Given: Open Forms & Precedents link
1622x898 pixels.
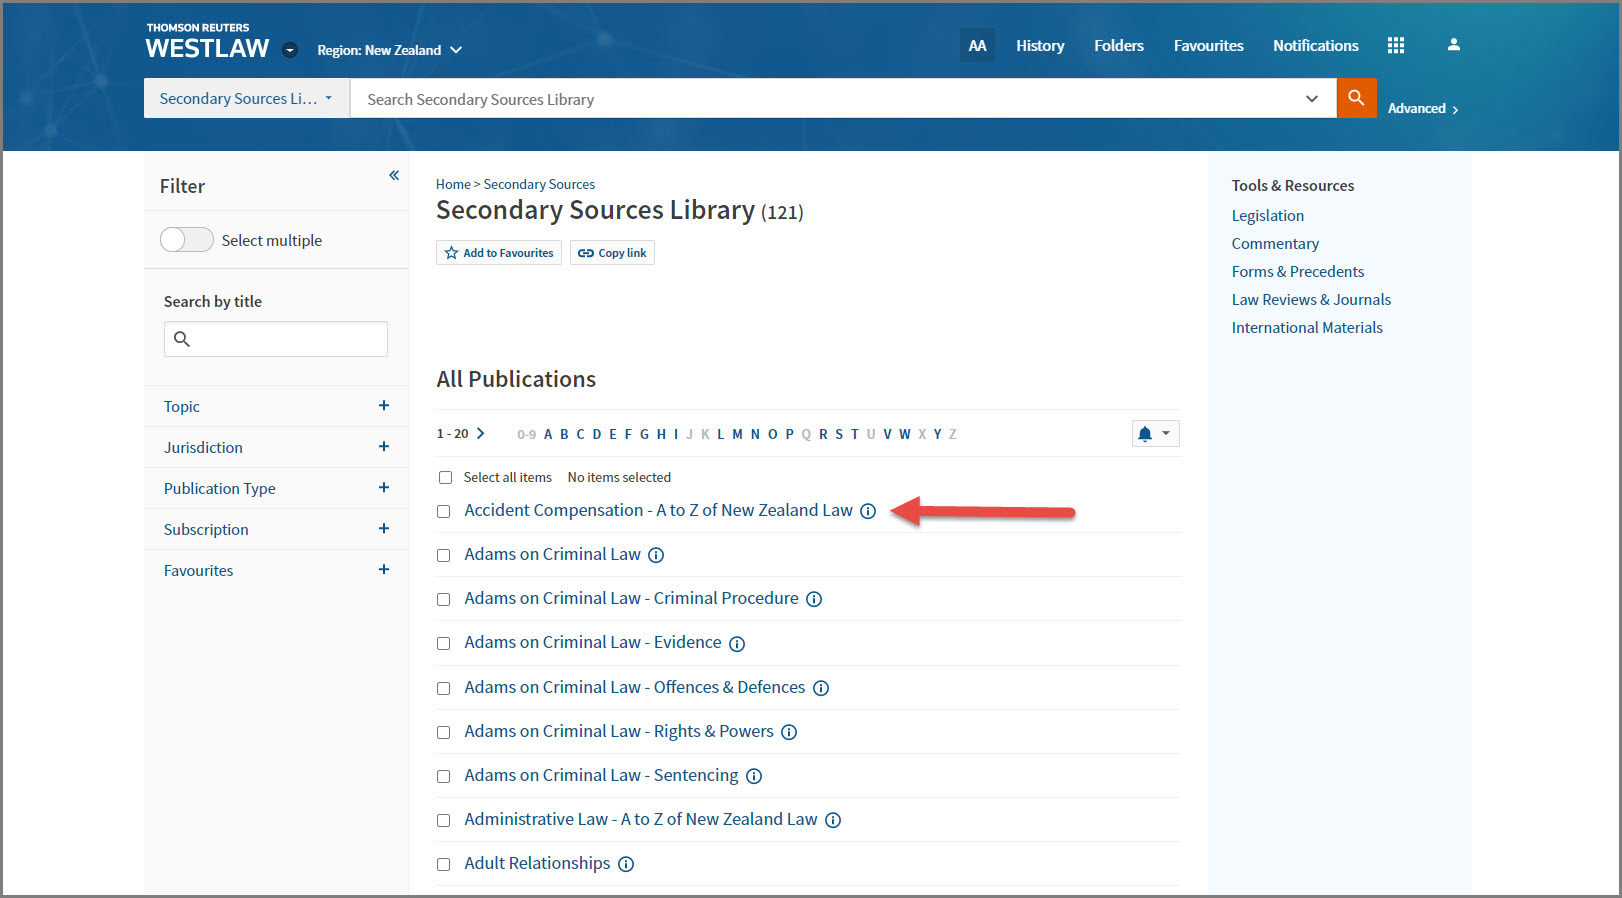Looking at the screenshot, I should click(x=1298, y=272).
